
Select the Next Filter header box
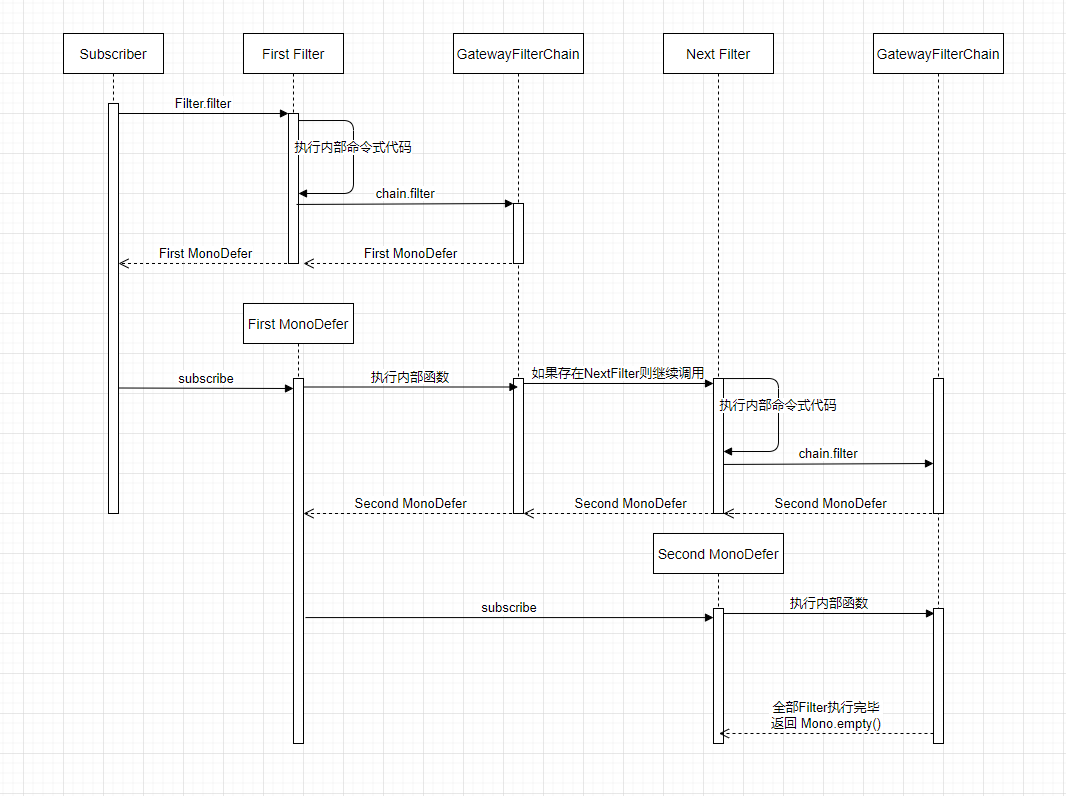(718, 54)
